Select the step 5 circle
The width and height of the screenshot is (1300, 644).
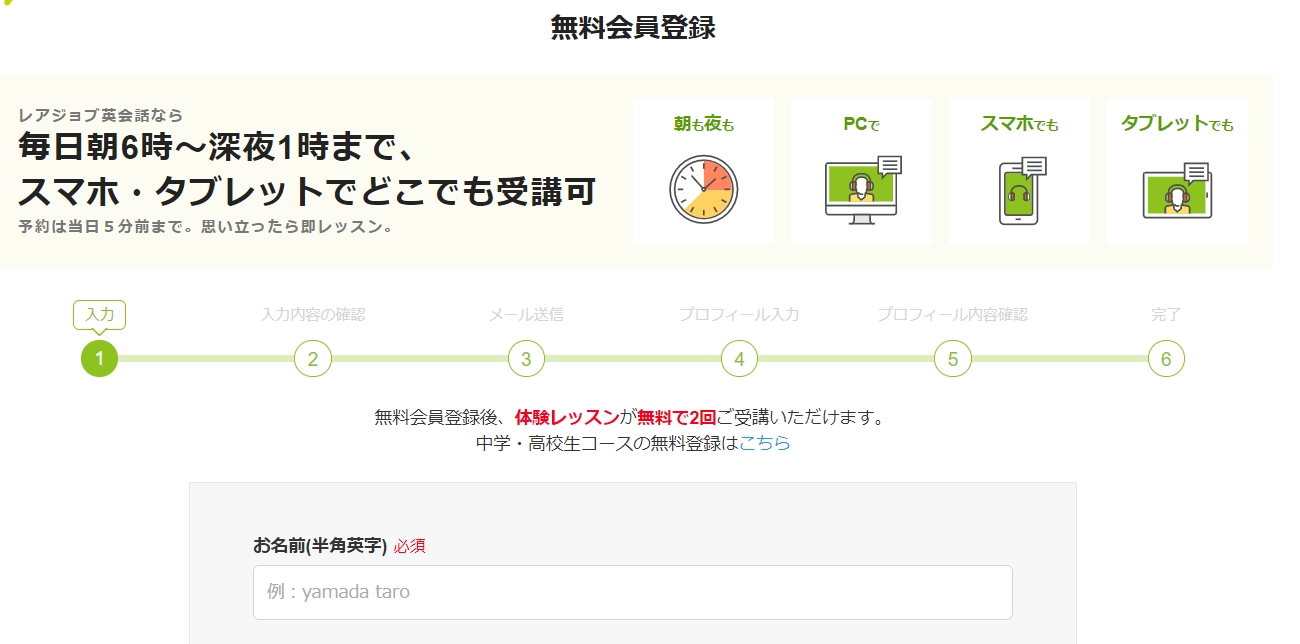(953, 359)
